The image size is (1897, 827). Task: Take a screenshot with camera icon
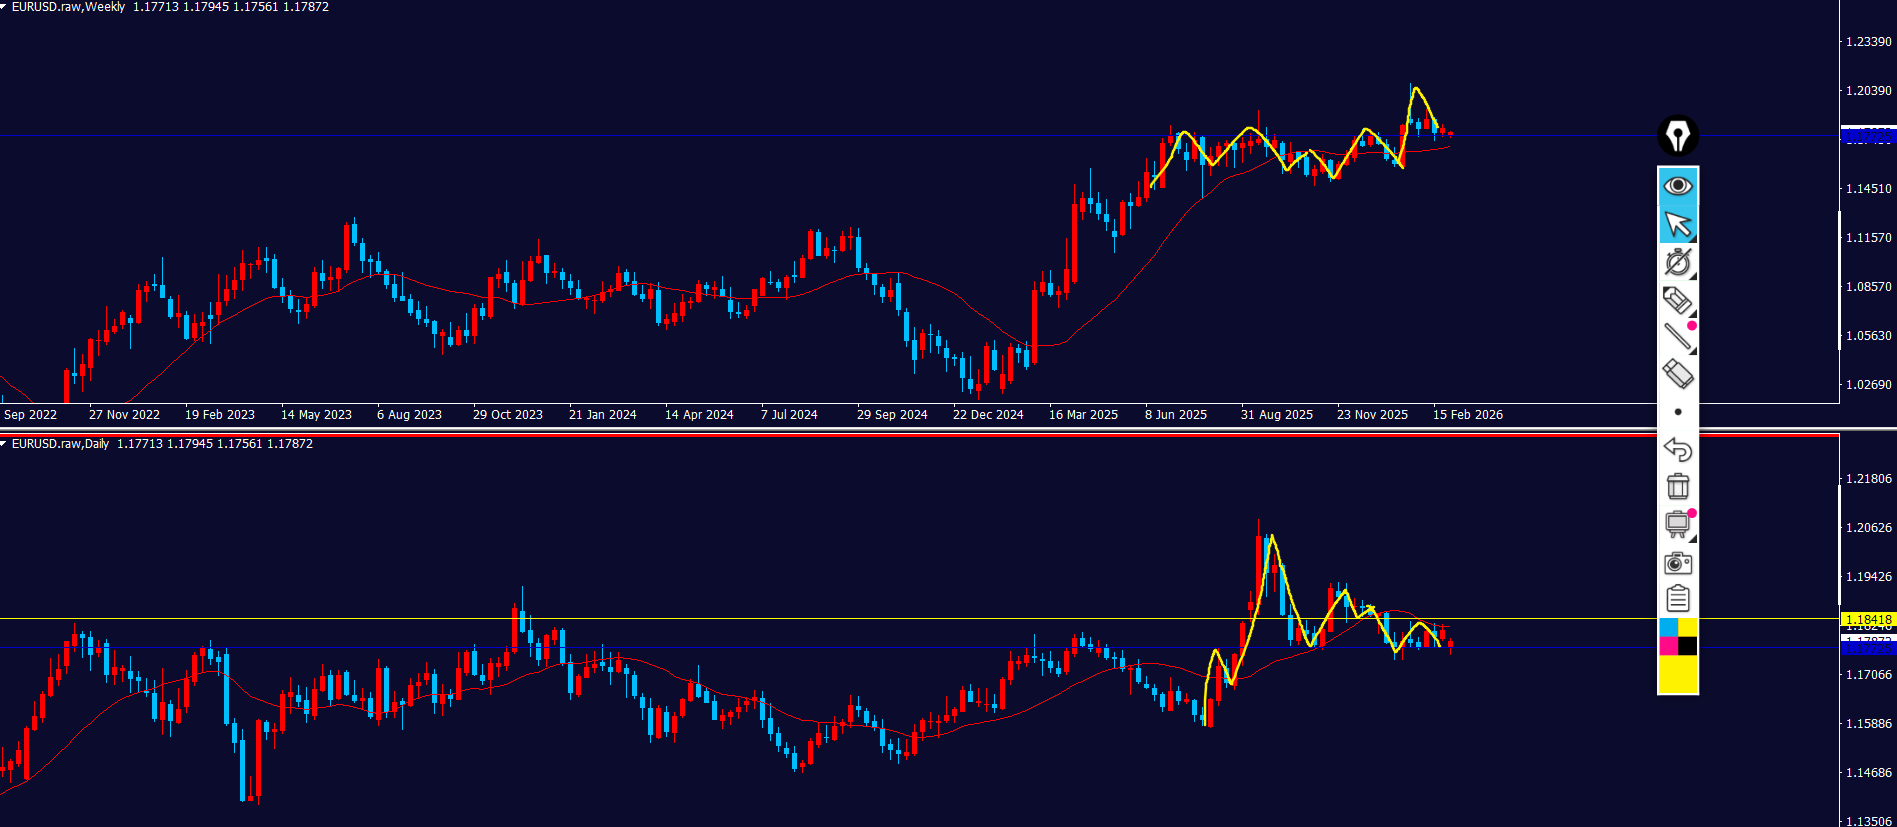[1677, 563]
